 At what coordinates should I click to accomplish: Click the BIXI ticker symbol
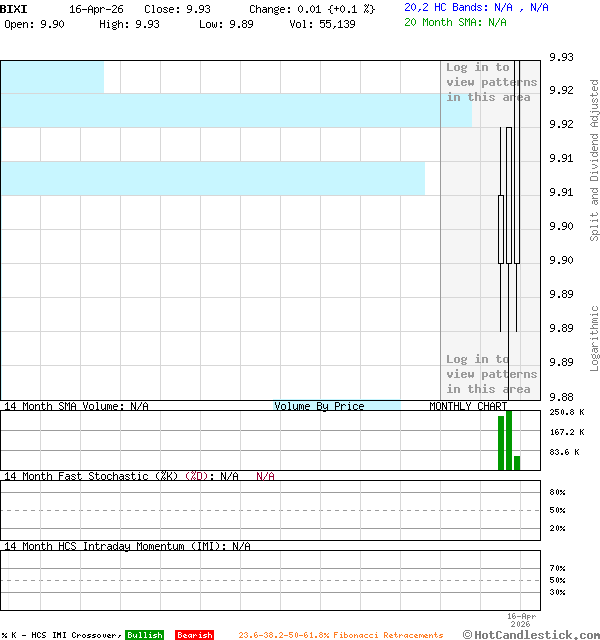click(14, 8)
